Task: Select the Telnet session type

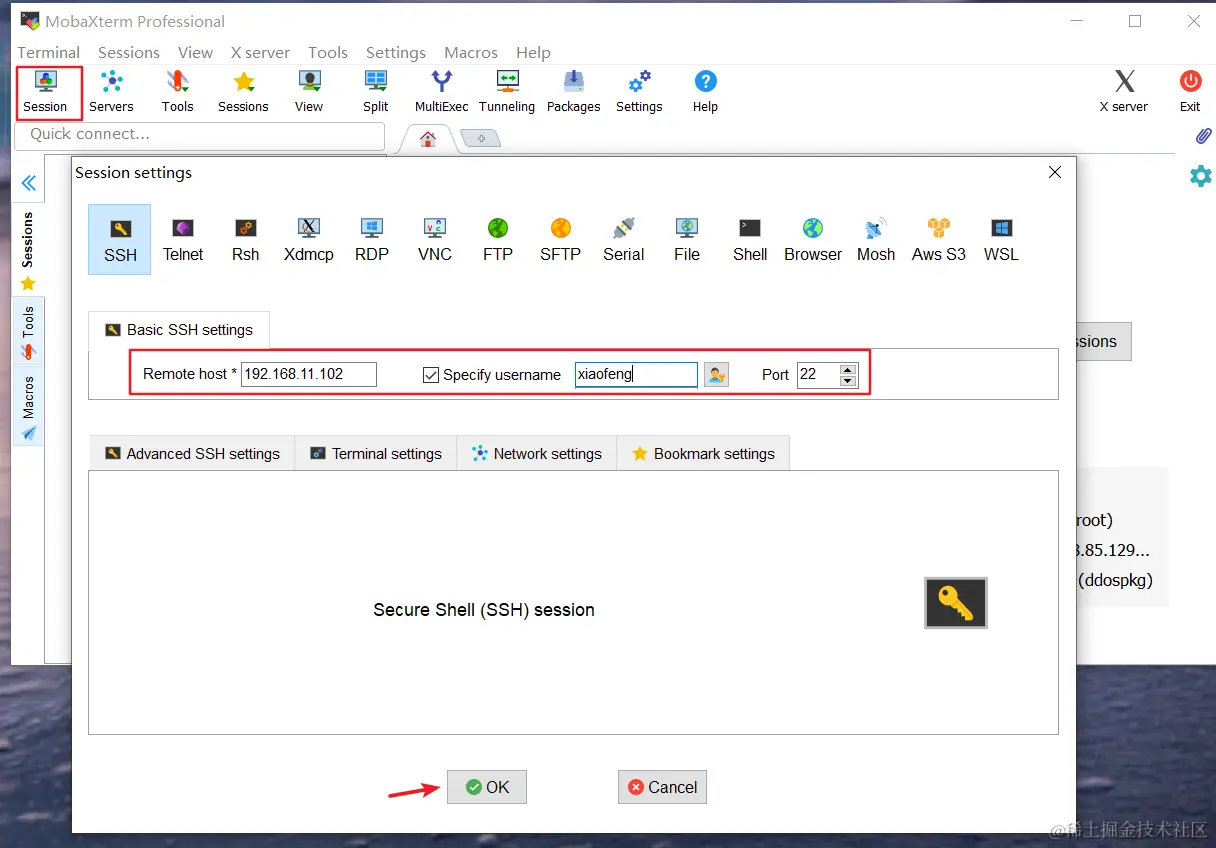Action: [x=183, y=240]
